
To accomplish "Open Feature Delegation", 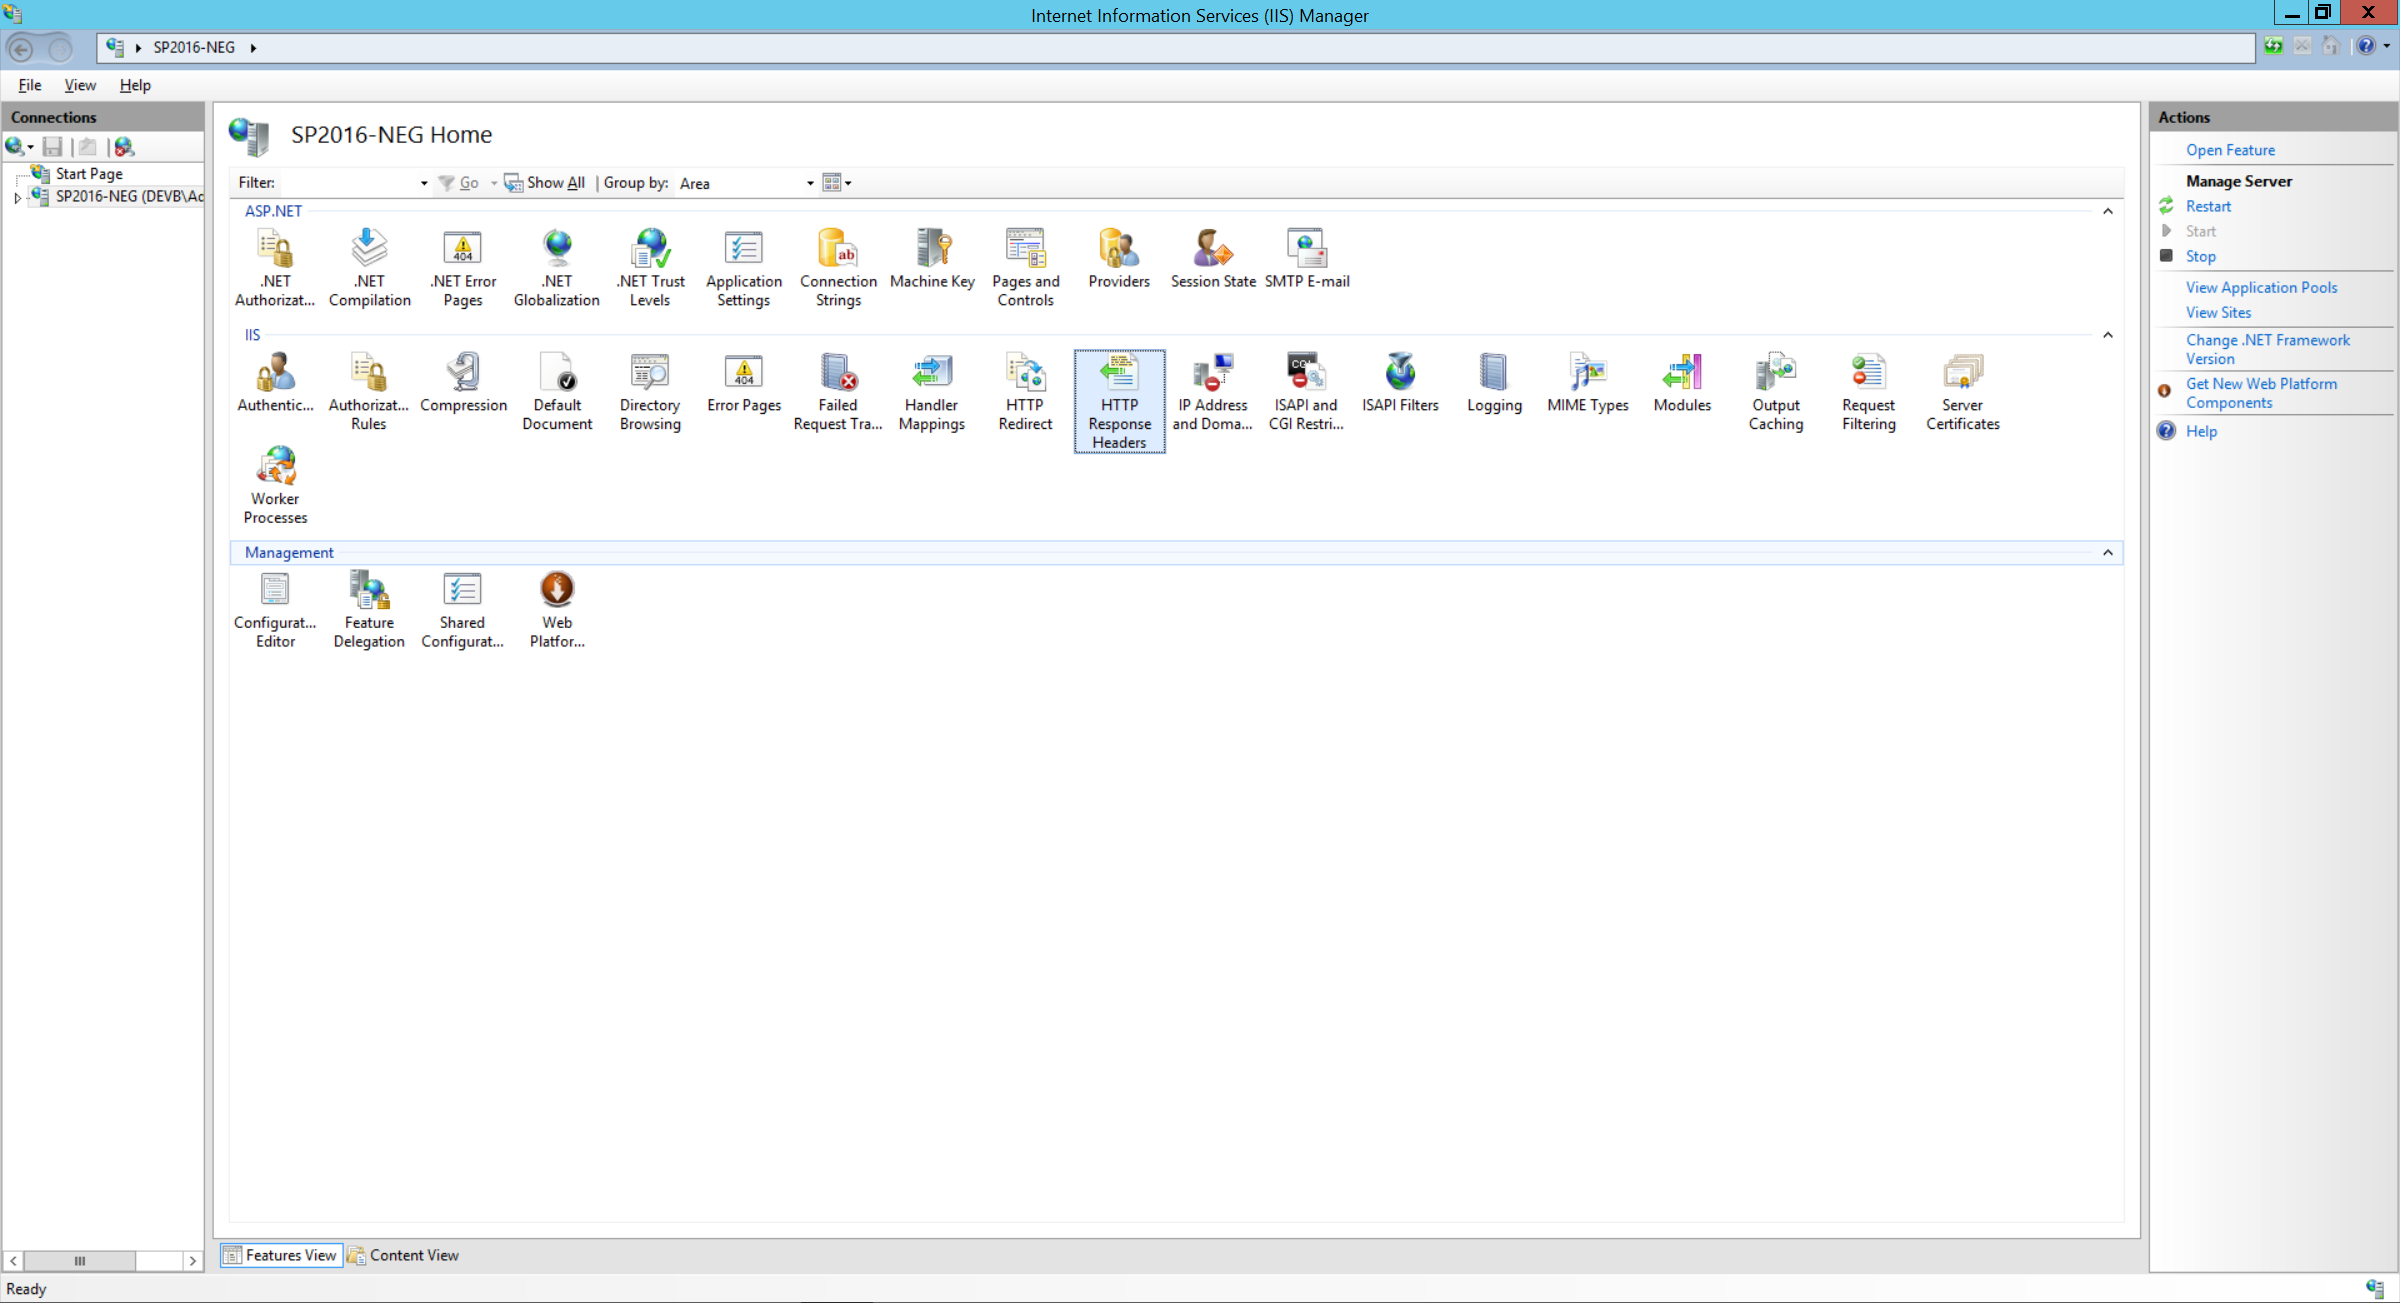I will (369, 609).
